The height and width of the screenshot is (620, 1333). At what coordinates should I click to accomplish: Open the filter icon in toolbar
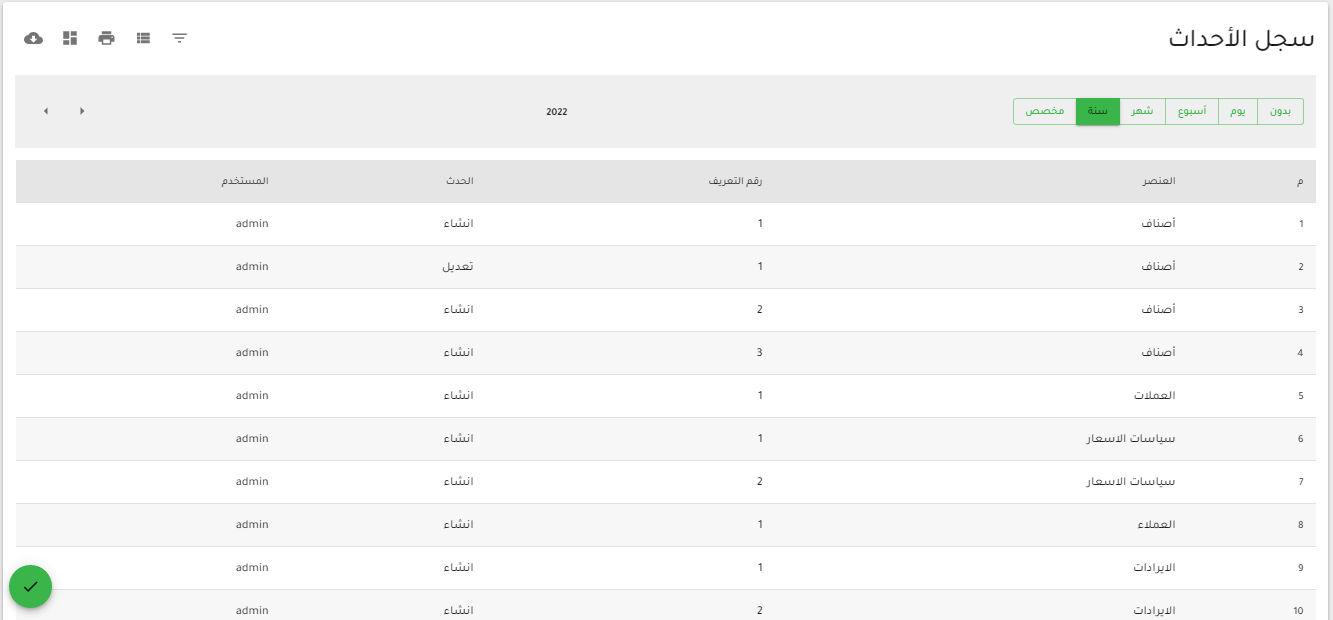180,38
